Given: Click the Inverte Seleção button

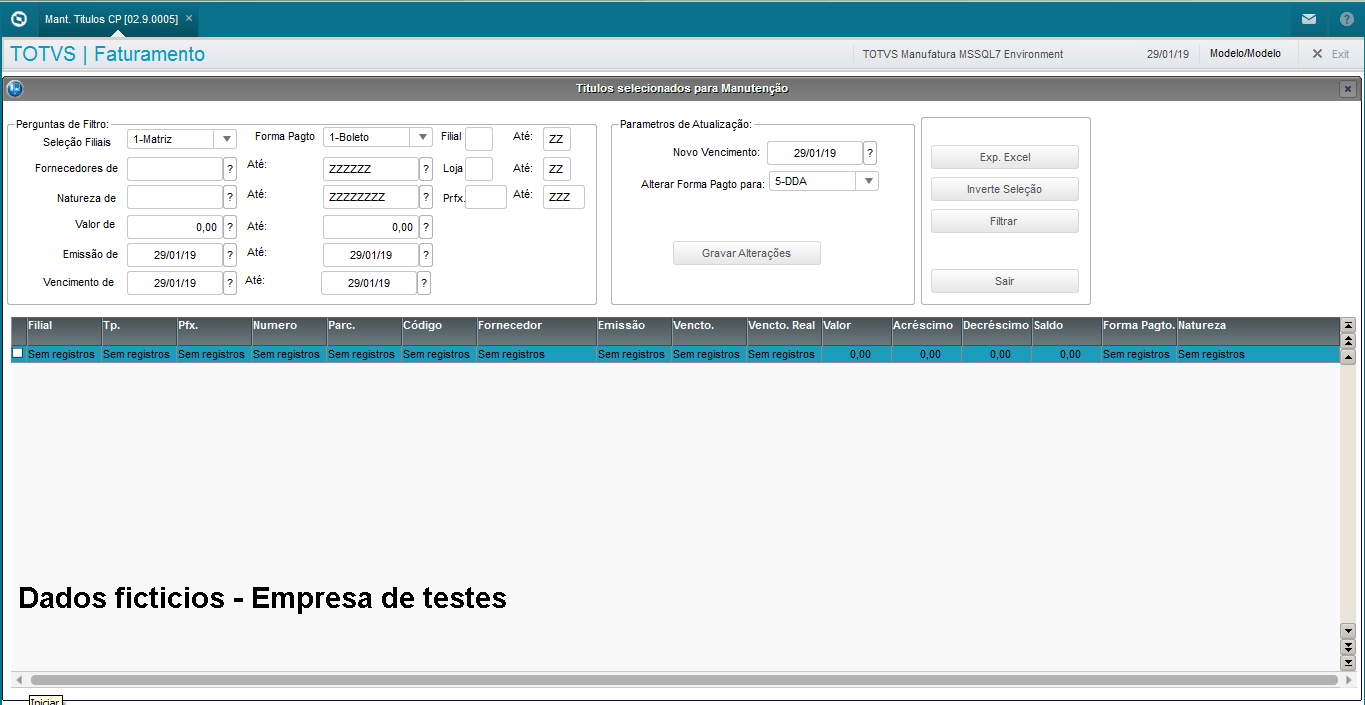Looking at the screenshot, I should pyautogui.click(x=1004, y=189).
